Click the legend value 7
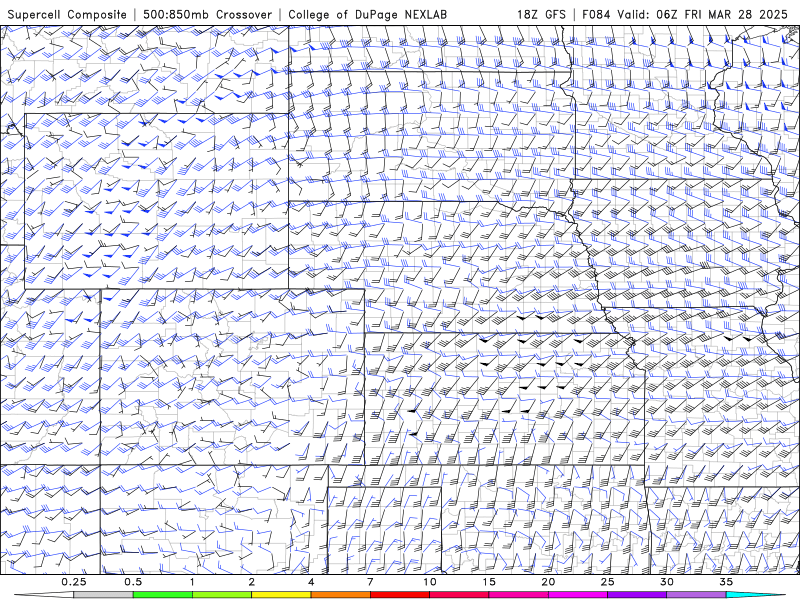Screen dimensions: 800x600 (x=370, y=582)
